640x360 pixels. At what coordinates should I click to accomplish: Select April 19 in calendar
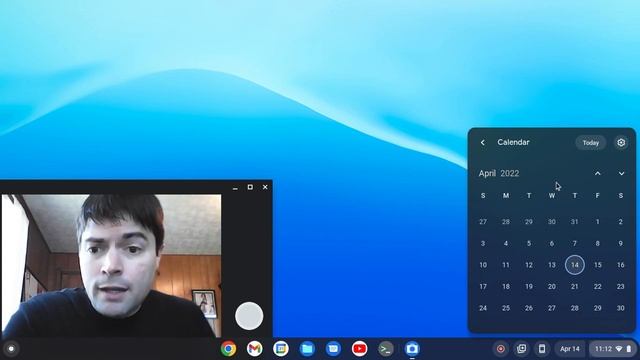point(529,287)
